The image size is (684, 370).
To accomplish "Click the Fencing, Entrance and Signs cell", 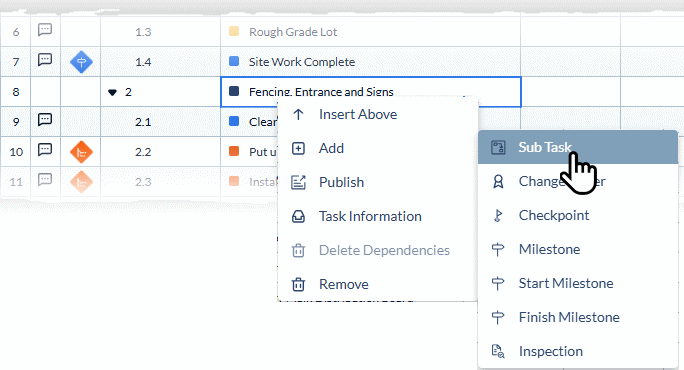I will click(x=371, y=92).
